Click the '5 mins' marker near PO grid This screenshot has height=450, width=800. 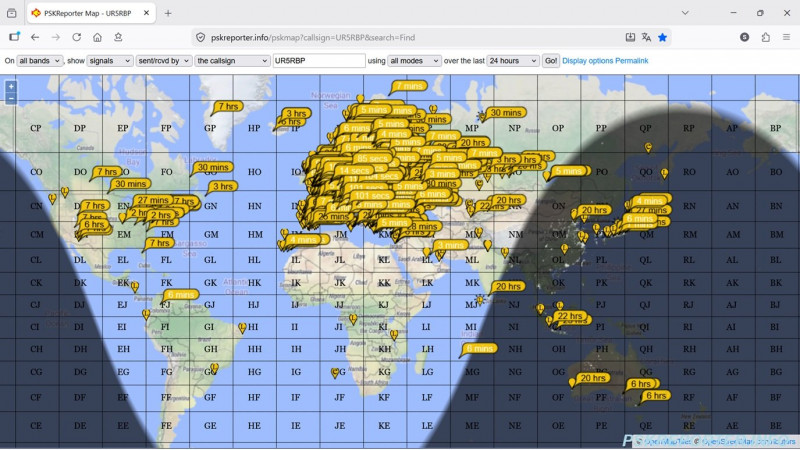click(569, 171)
